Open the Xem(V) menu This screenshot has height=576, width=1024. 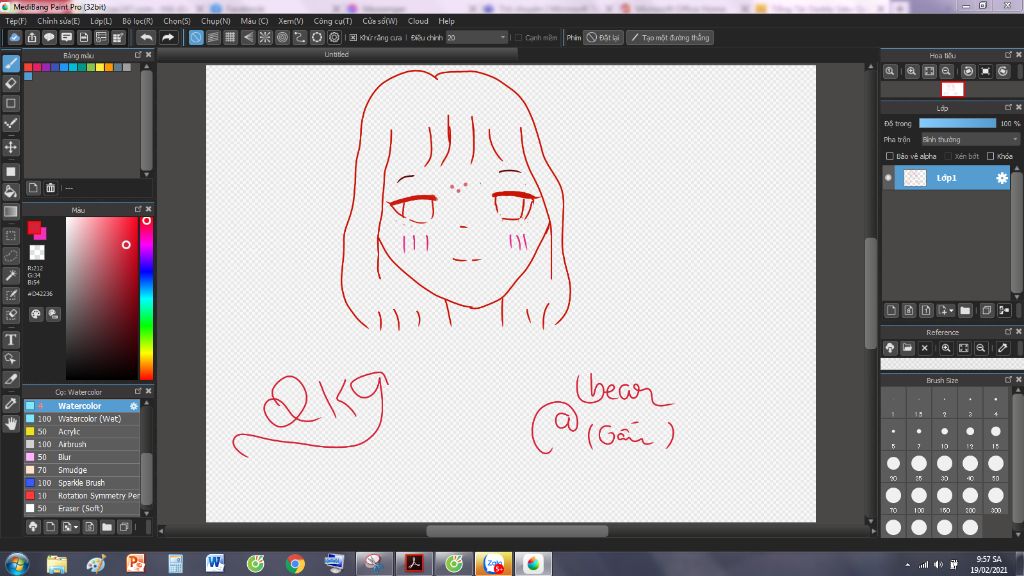(291, 21)
